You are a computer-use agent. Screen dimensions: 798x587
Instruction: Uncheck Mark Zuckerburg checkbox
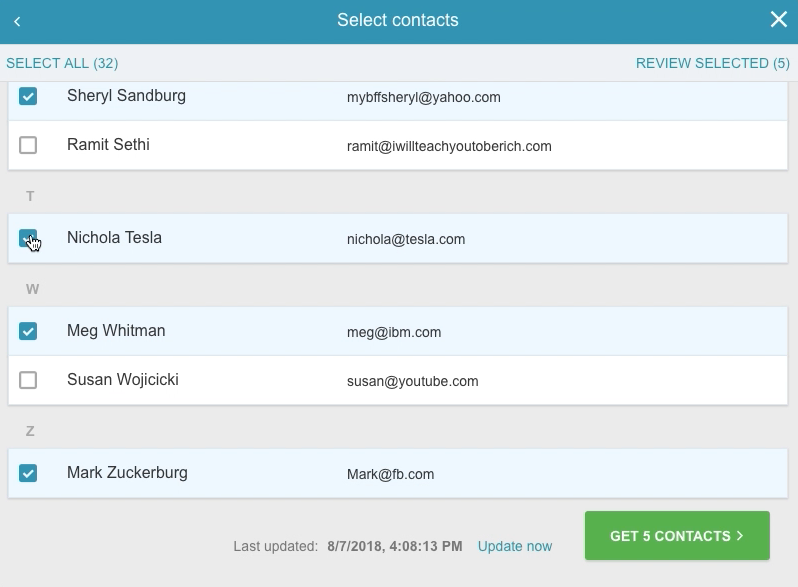coord(28,473)
